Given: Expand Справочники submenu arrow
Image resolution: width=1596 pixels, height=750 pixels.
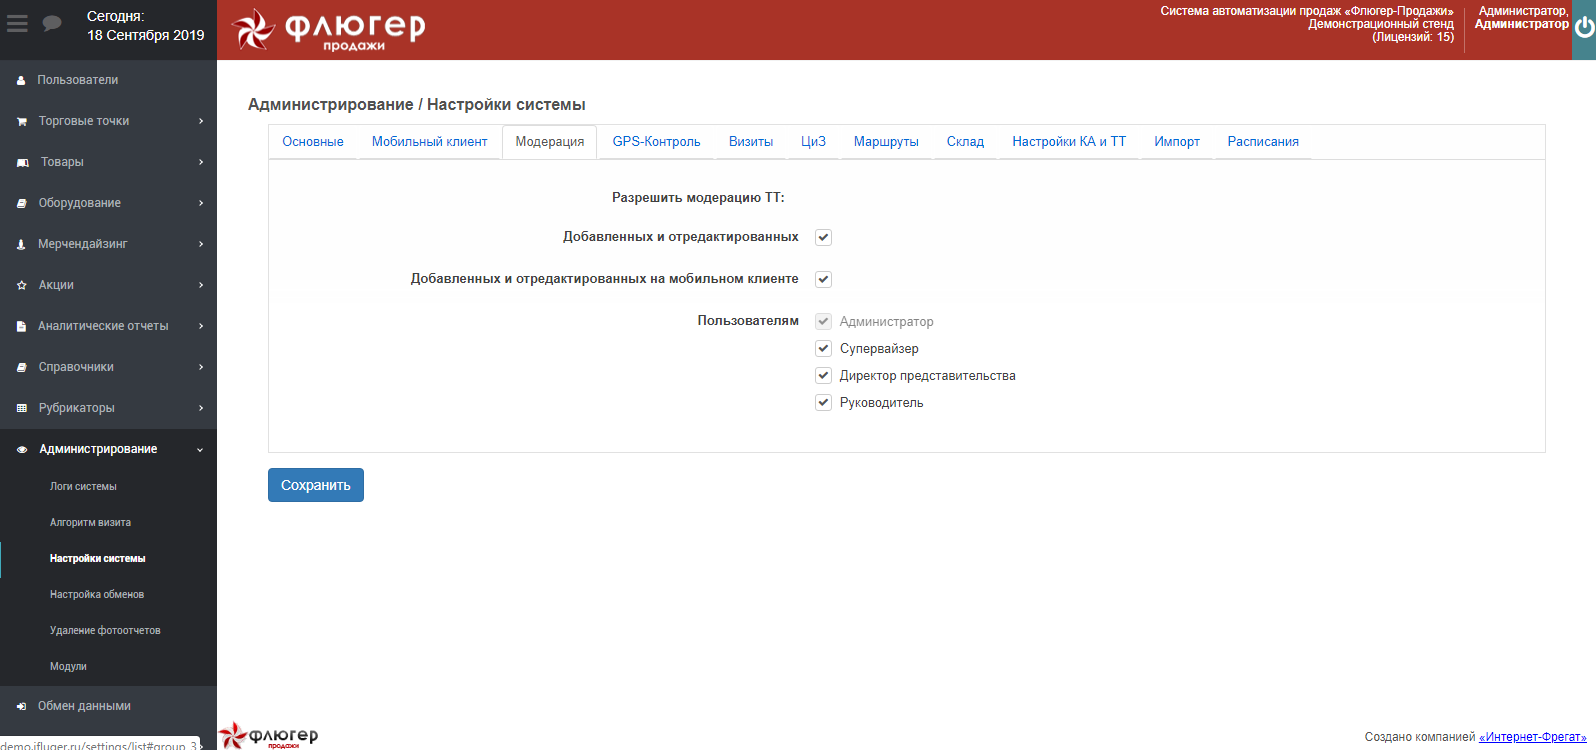Looking at the screenshot, I should point(201,367).
